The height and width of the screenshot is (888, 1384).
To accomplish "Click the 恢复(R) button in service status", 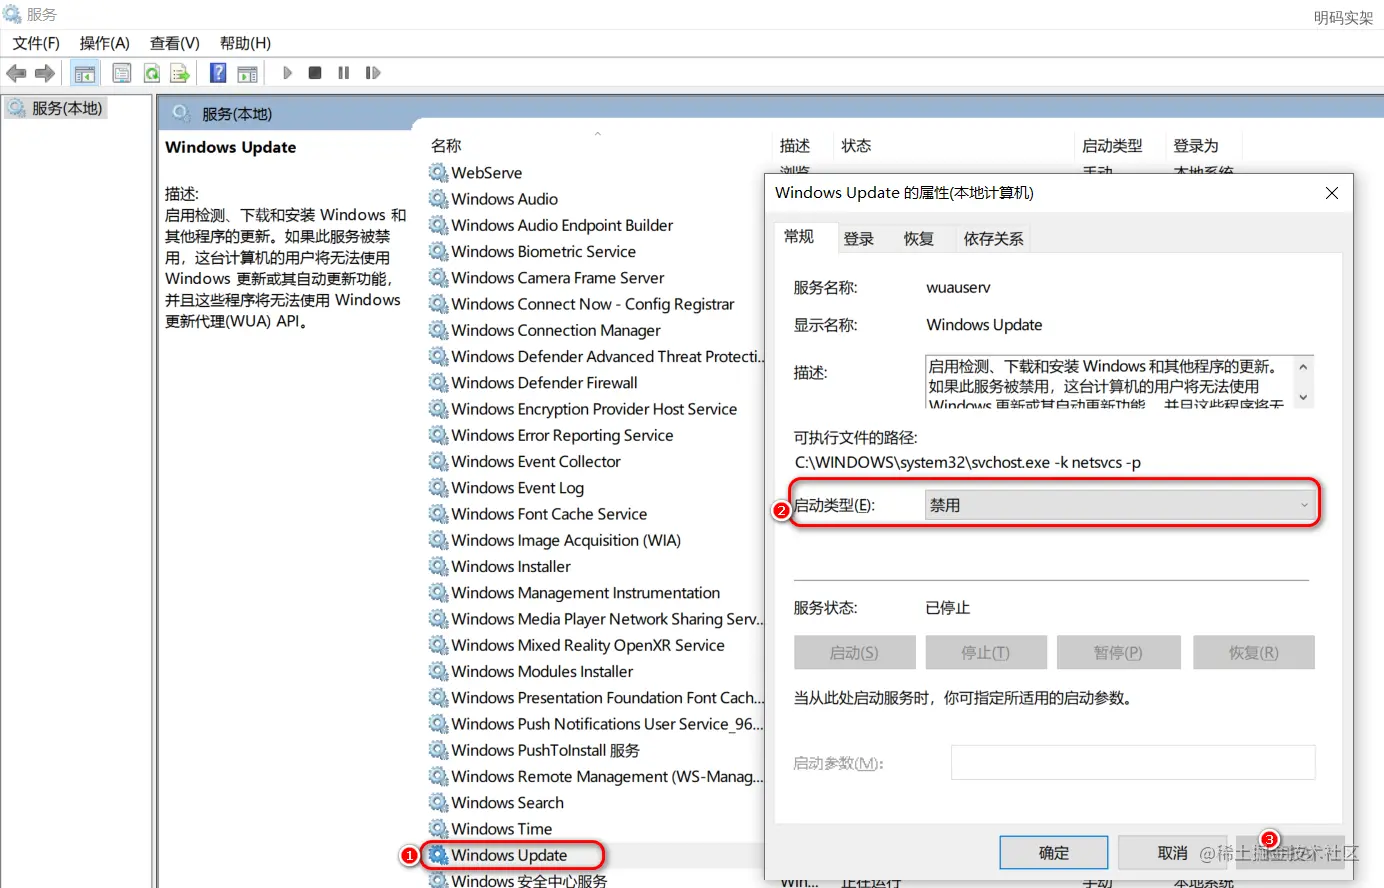I will 1253,653.
